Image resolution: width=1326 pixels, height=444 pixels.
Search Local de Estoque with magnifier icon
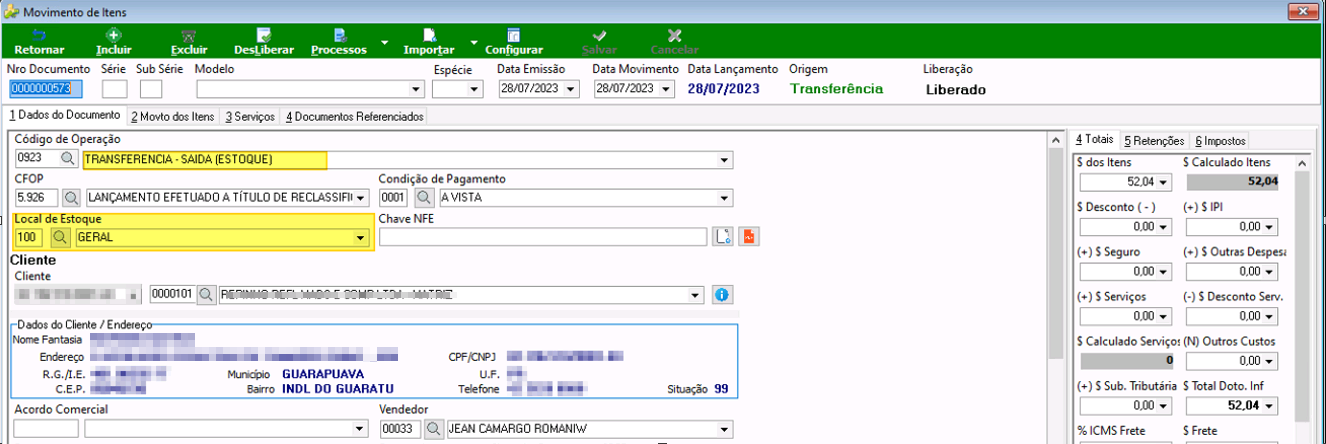(60, 237)
